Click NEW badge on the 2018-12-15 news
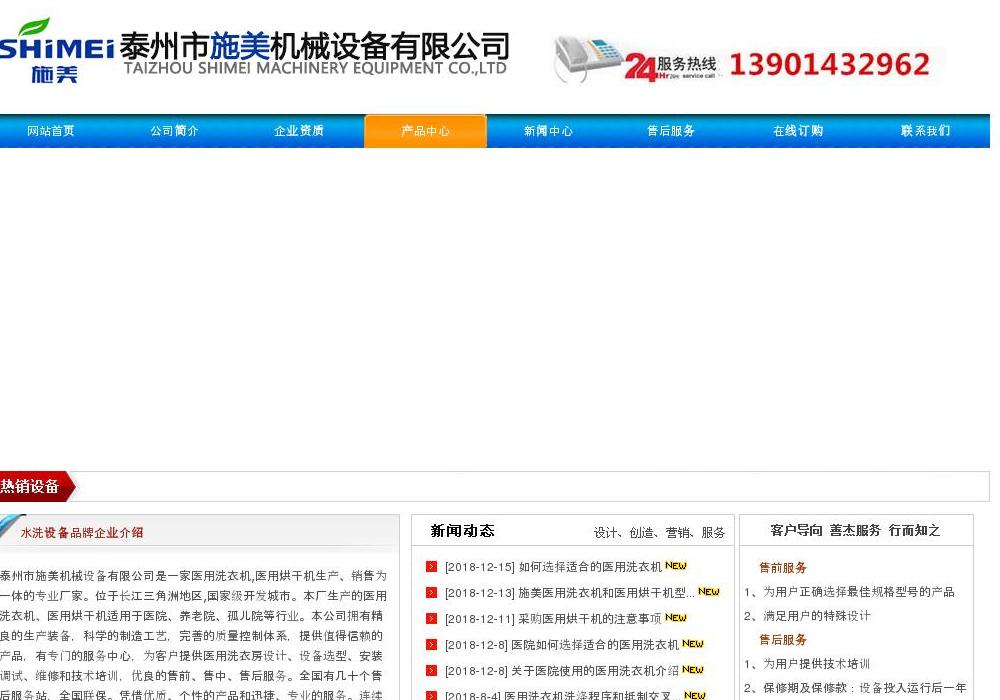 [675, 565]
